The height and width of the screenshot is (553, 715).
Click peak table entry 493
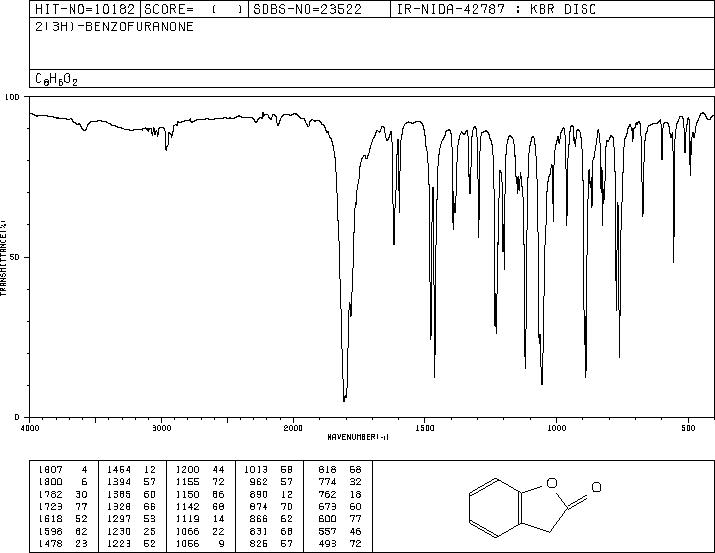340,543
